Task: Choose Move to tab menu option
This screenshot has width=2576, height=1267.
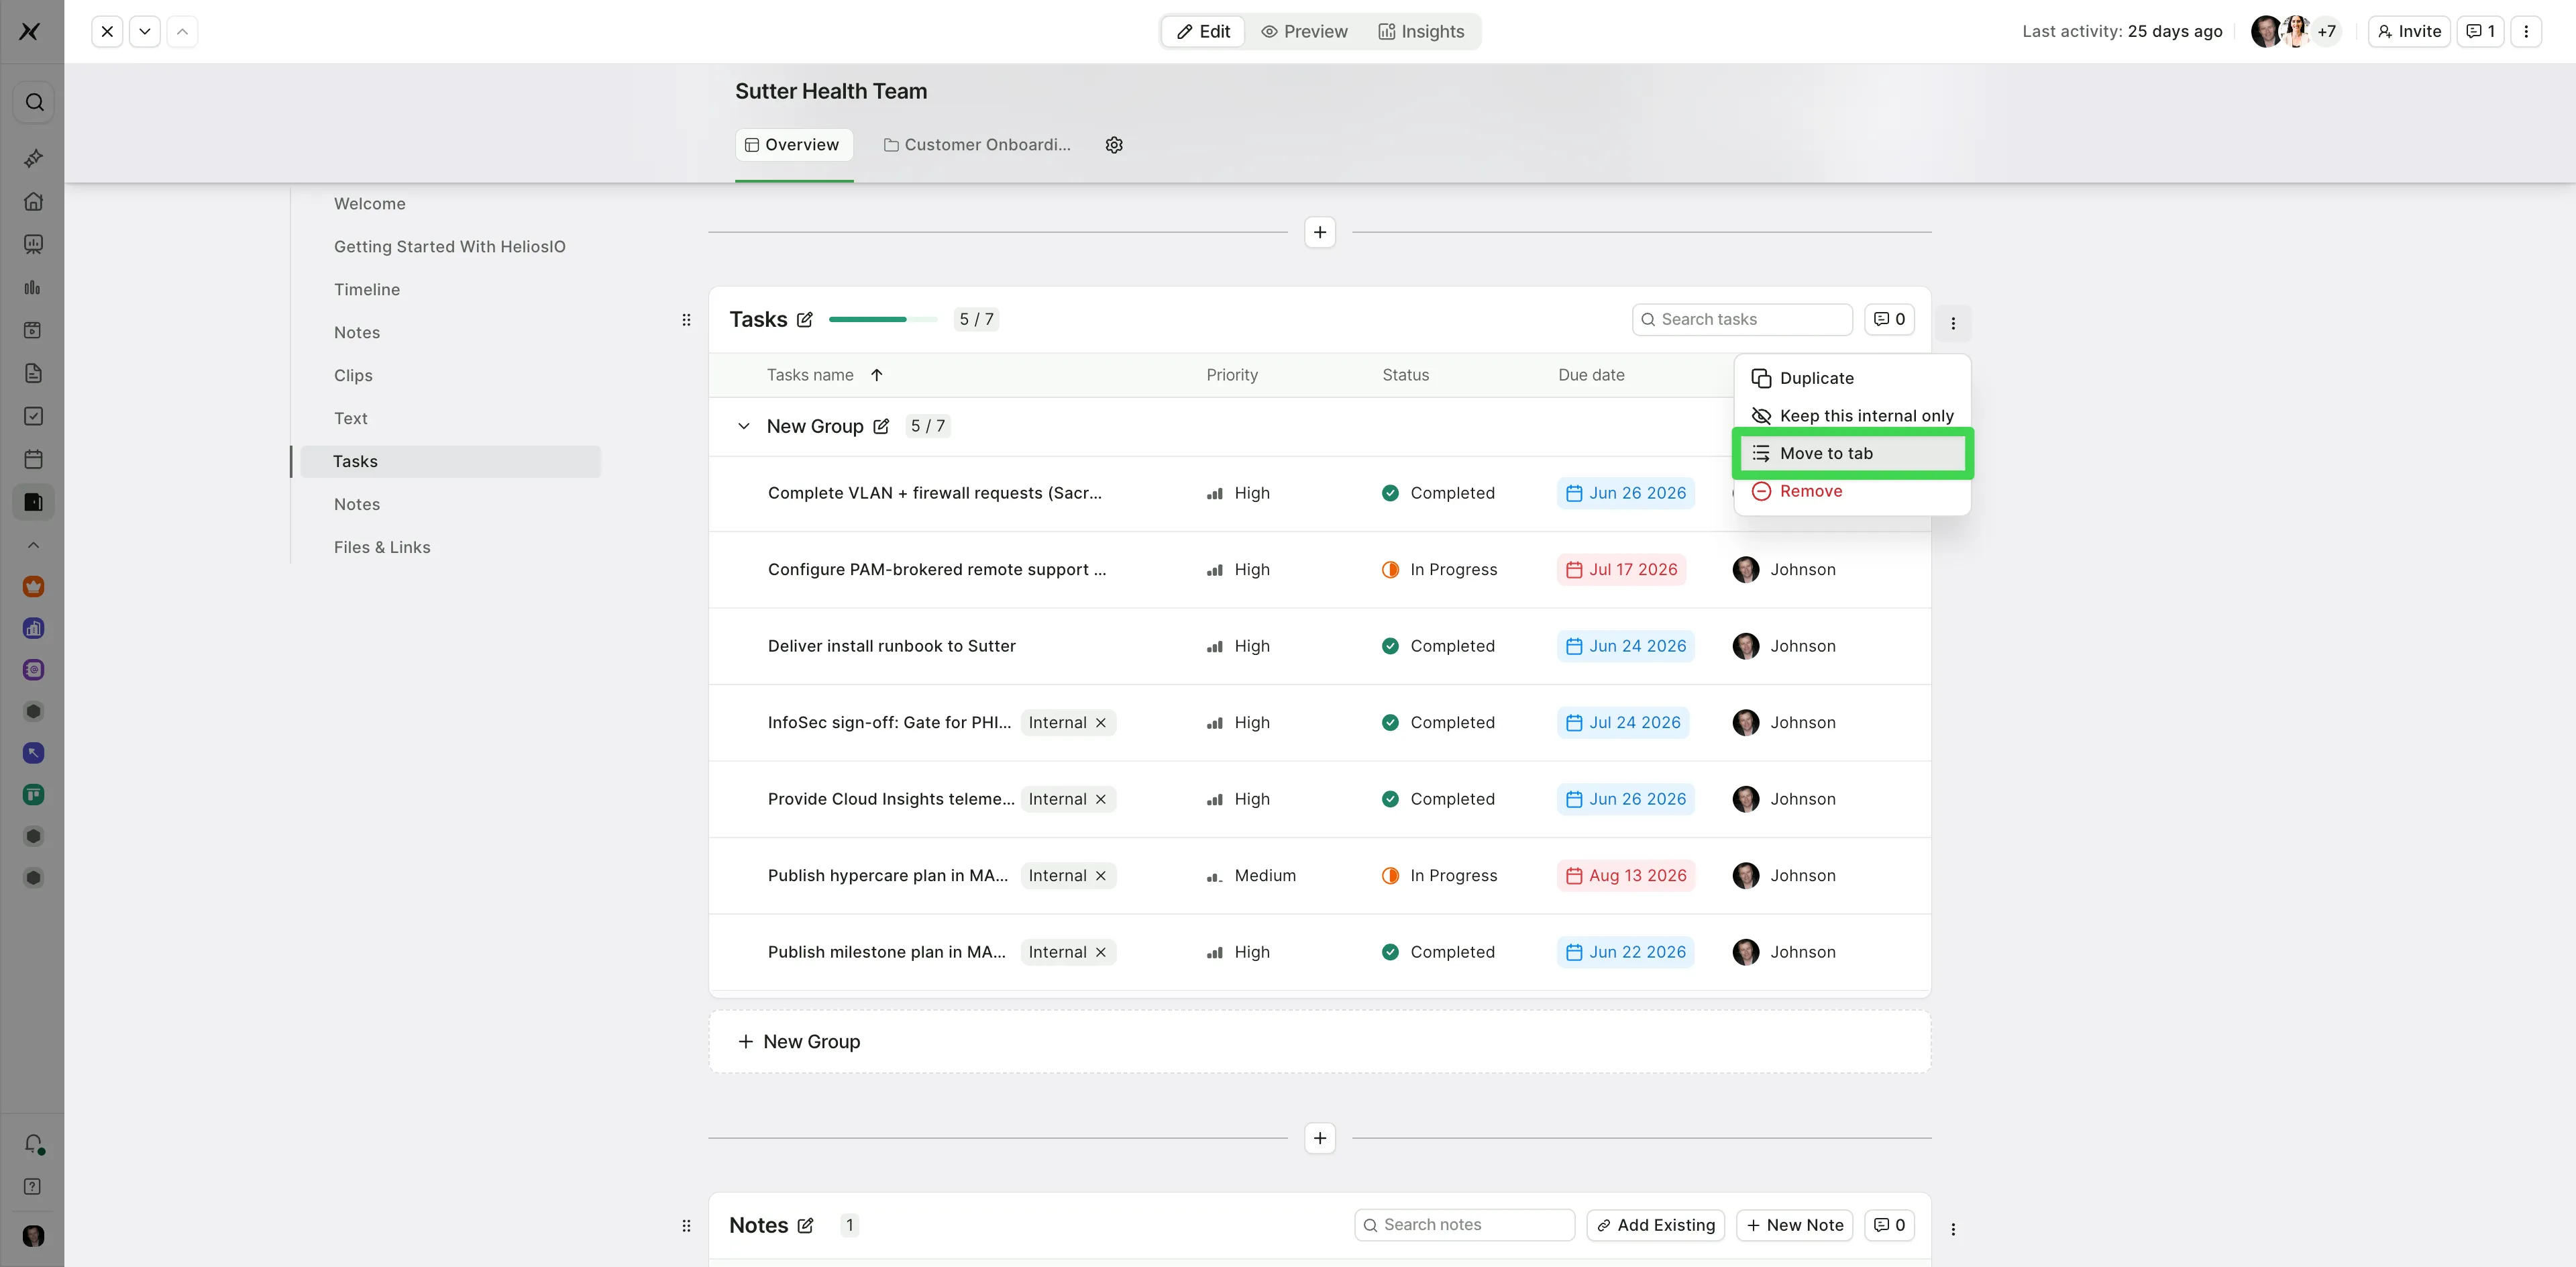Action: click(1852, 453)
